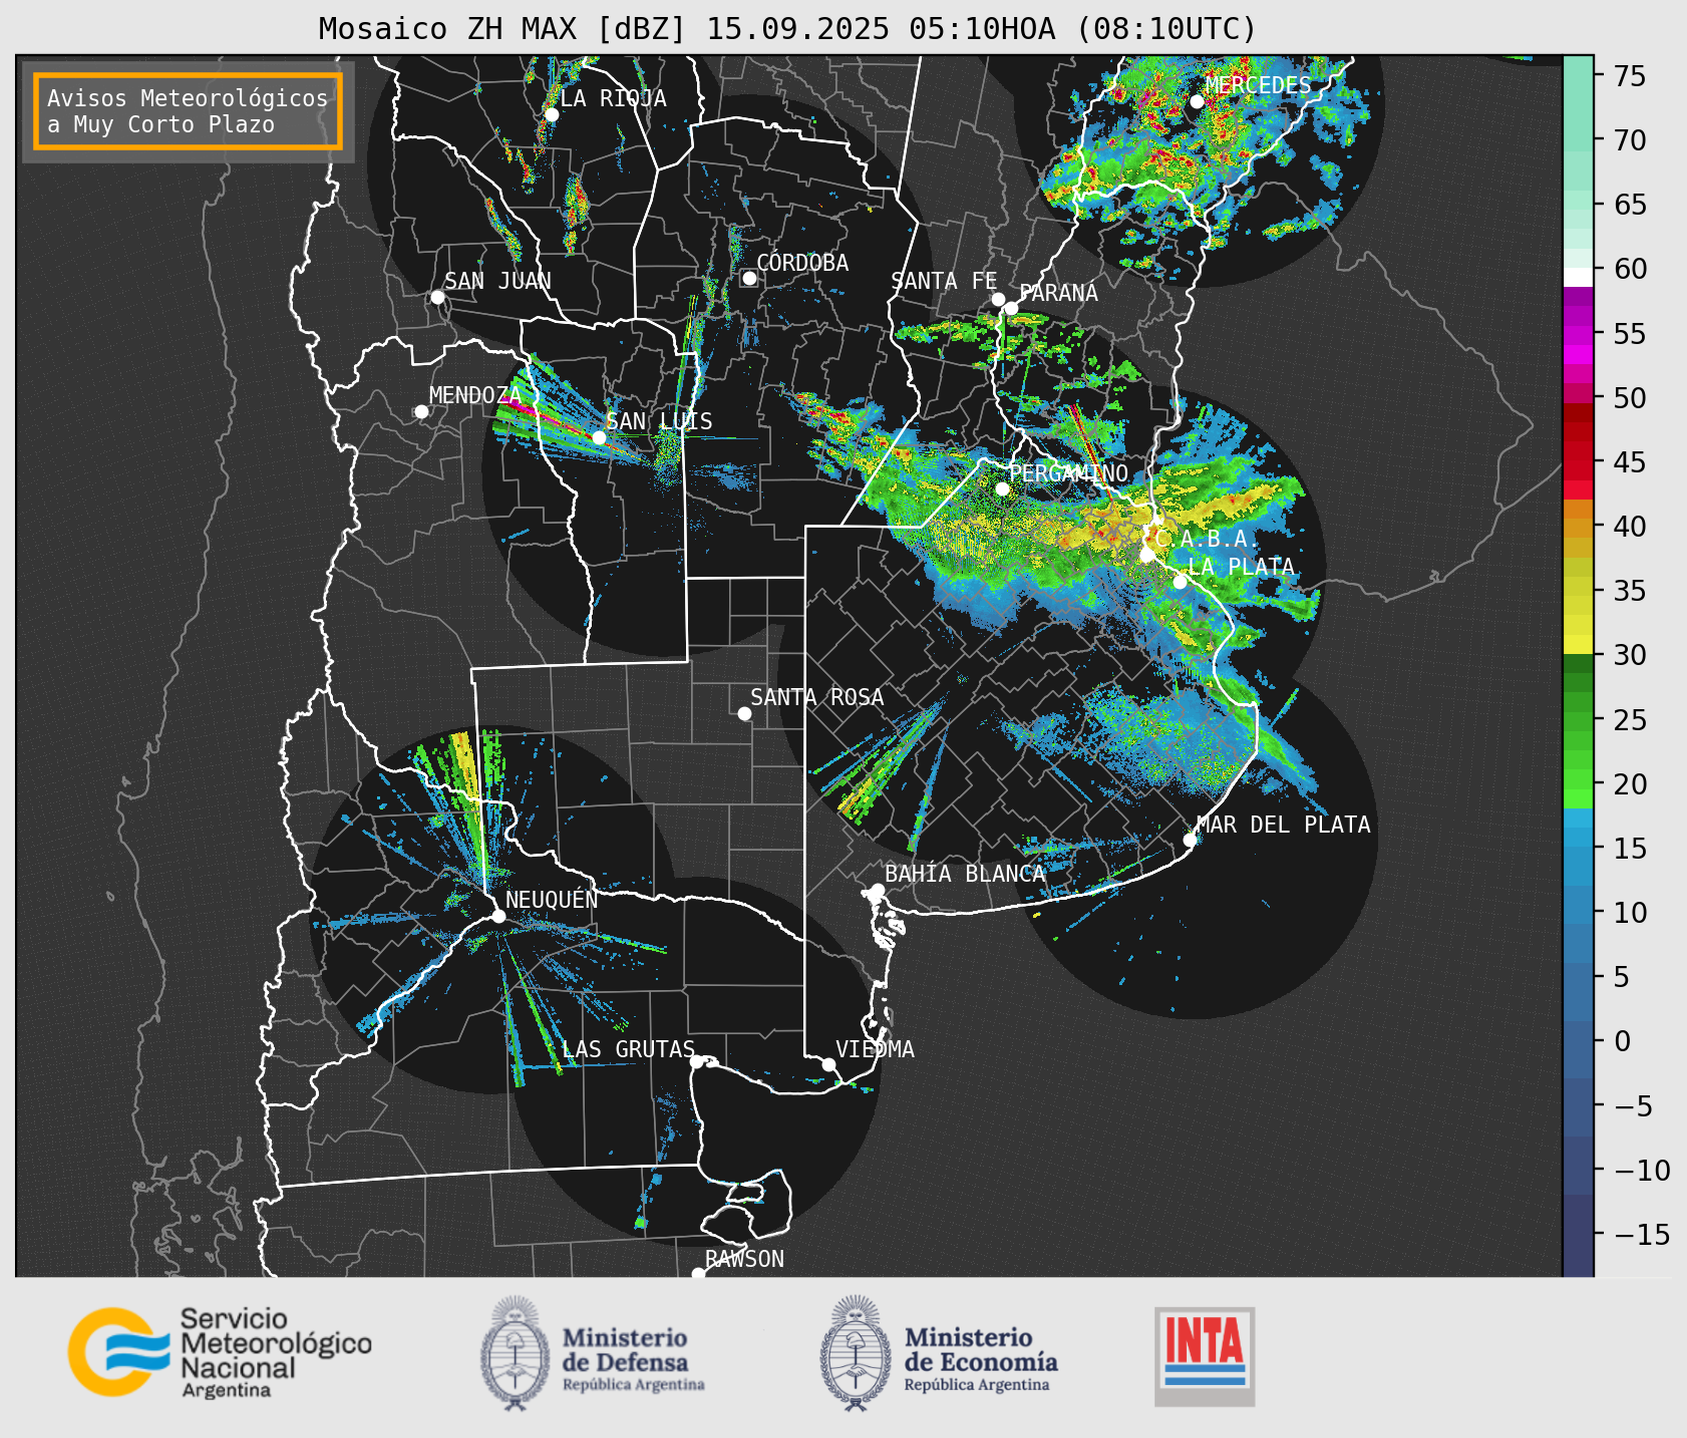Select the BAHÍA BLANCA city marker dot

[877, 890]
